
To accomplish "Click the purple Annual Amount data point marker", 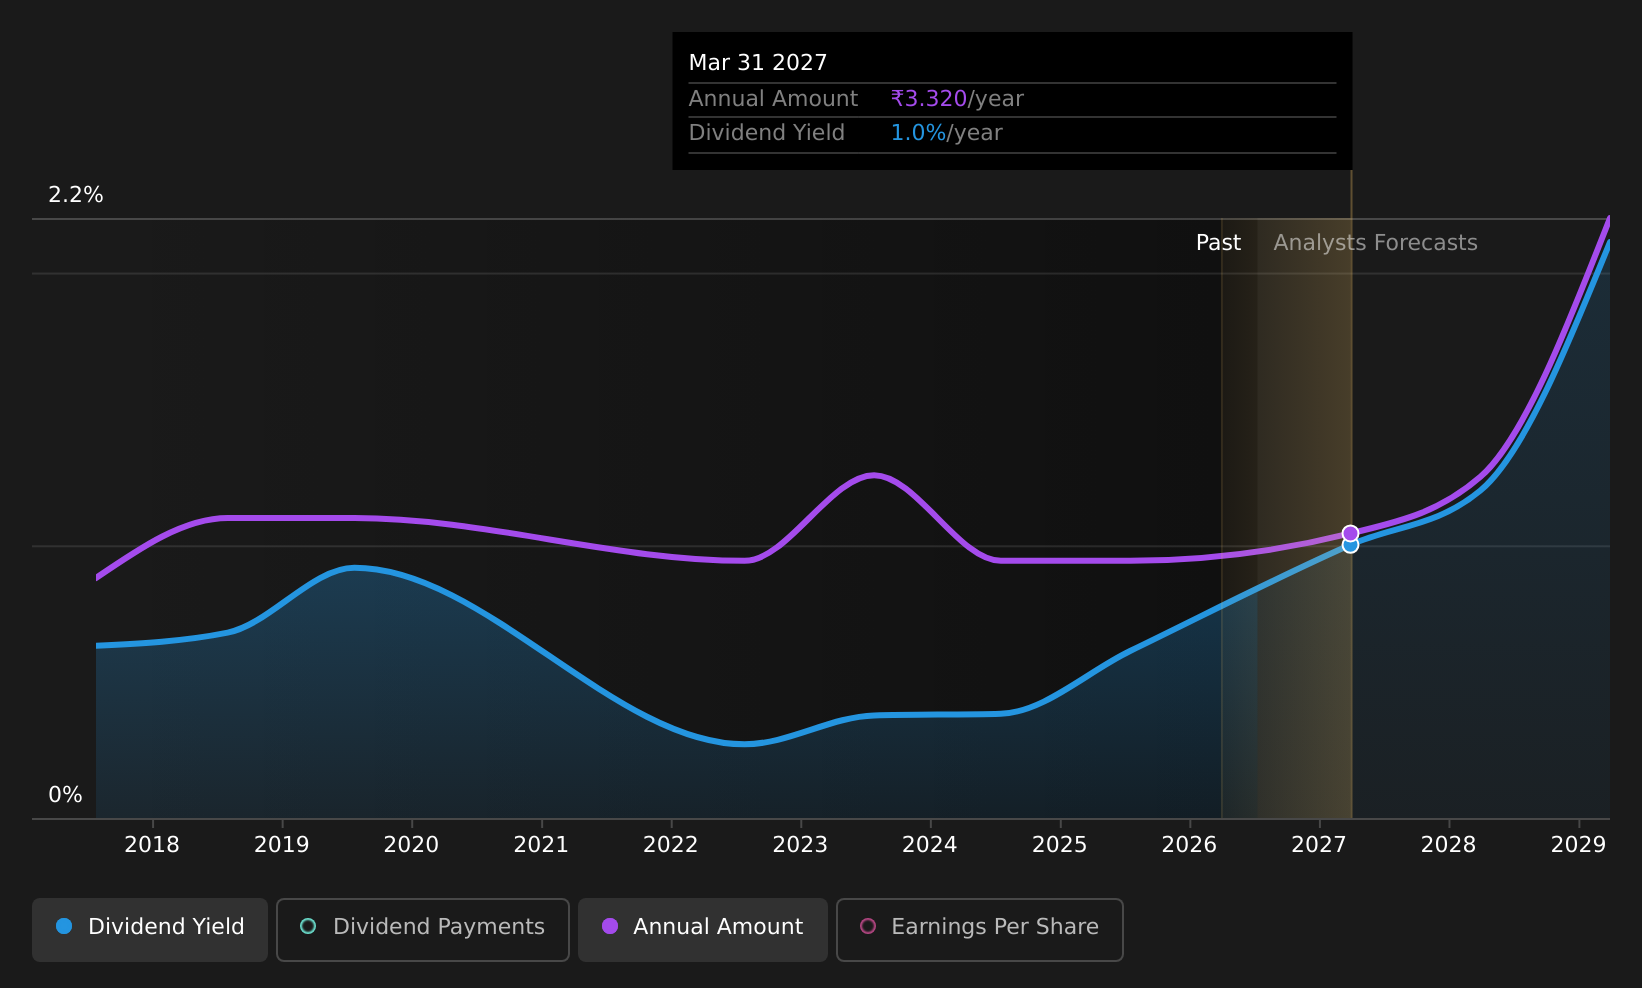I will (1350, 533).
